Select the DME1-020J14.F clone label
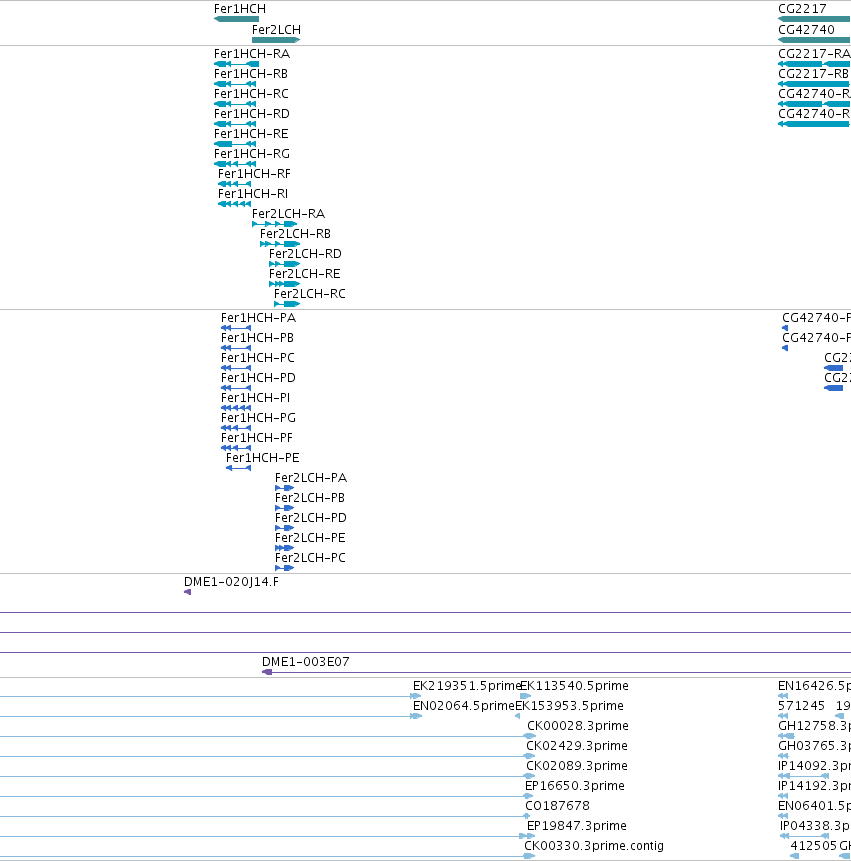The image size is (851, 861). 231,582
